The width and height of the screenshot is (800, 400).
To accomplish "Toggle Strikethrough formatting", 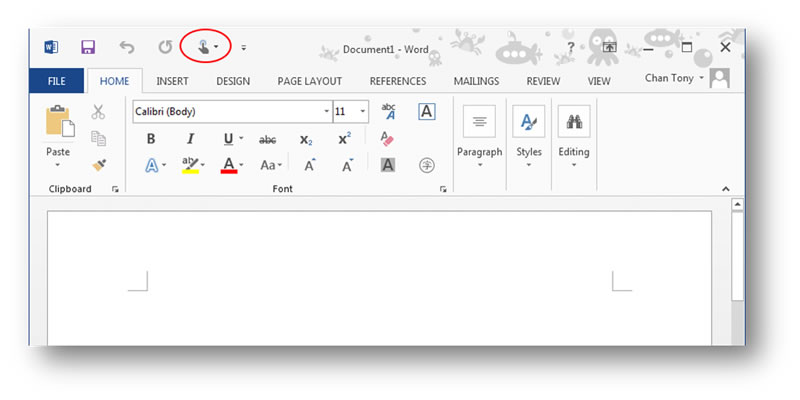I will click(x=267, y=139).
